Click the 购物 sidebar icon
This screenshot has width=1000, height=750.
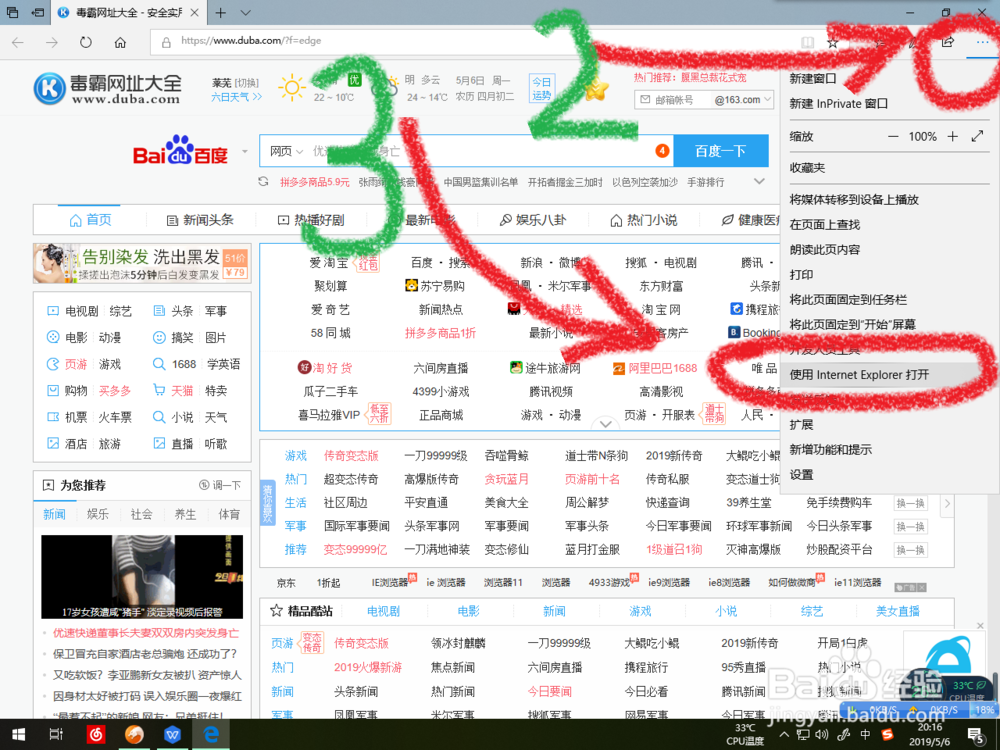(x=53, y=390)
